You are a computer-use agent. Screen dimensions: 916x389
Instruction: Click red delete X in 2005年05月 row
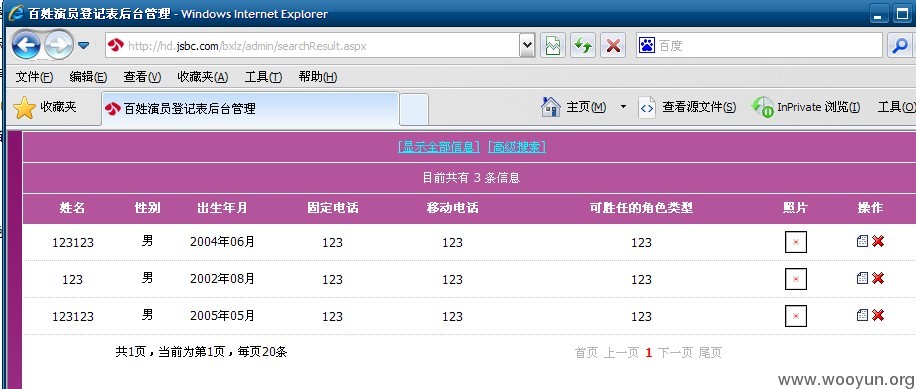[x=877, y=315]
